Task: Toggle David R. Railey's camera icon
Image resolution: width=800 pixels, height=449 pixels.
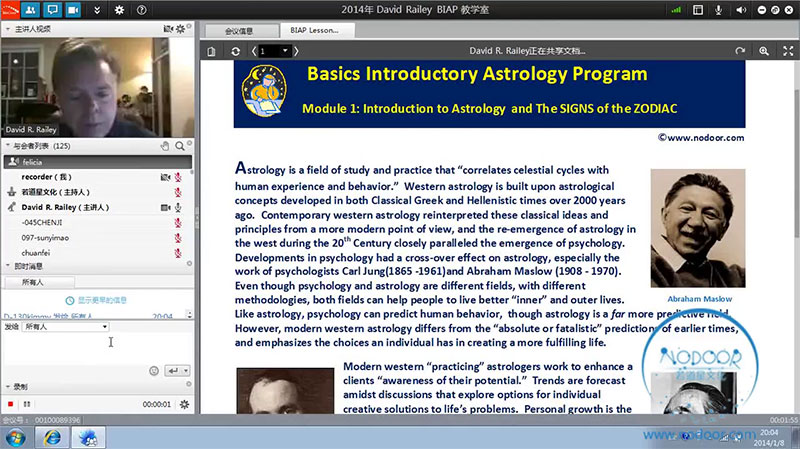Action: coord(166,208)
